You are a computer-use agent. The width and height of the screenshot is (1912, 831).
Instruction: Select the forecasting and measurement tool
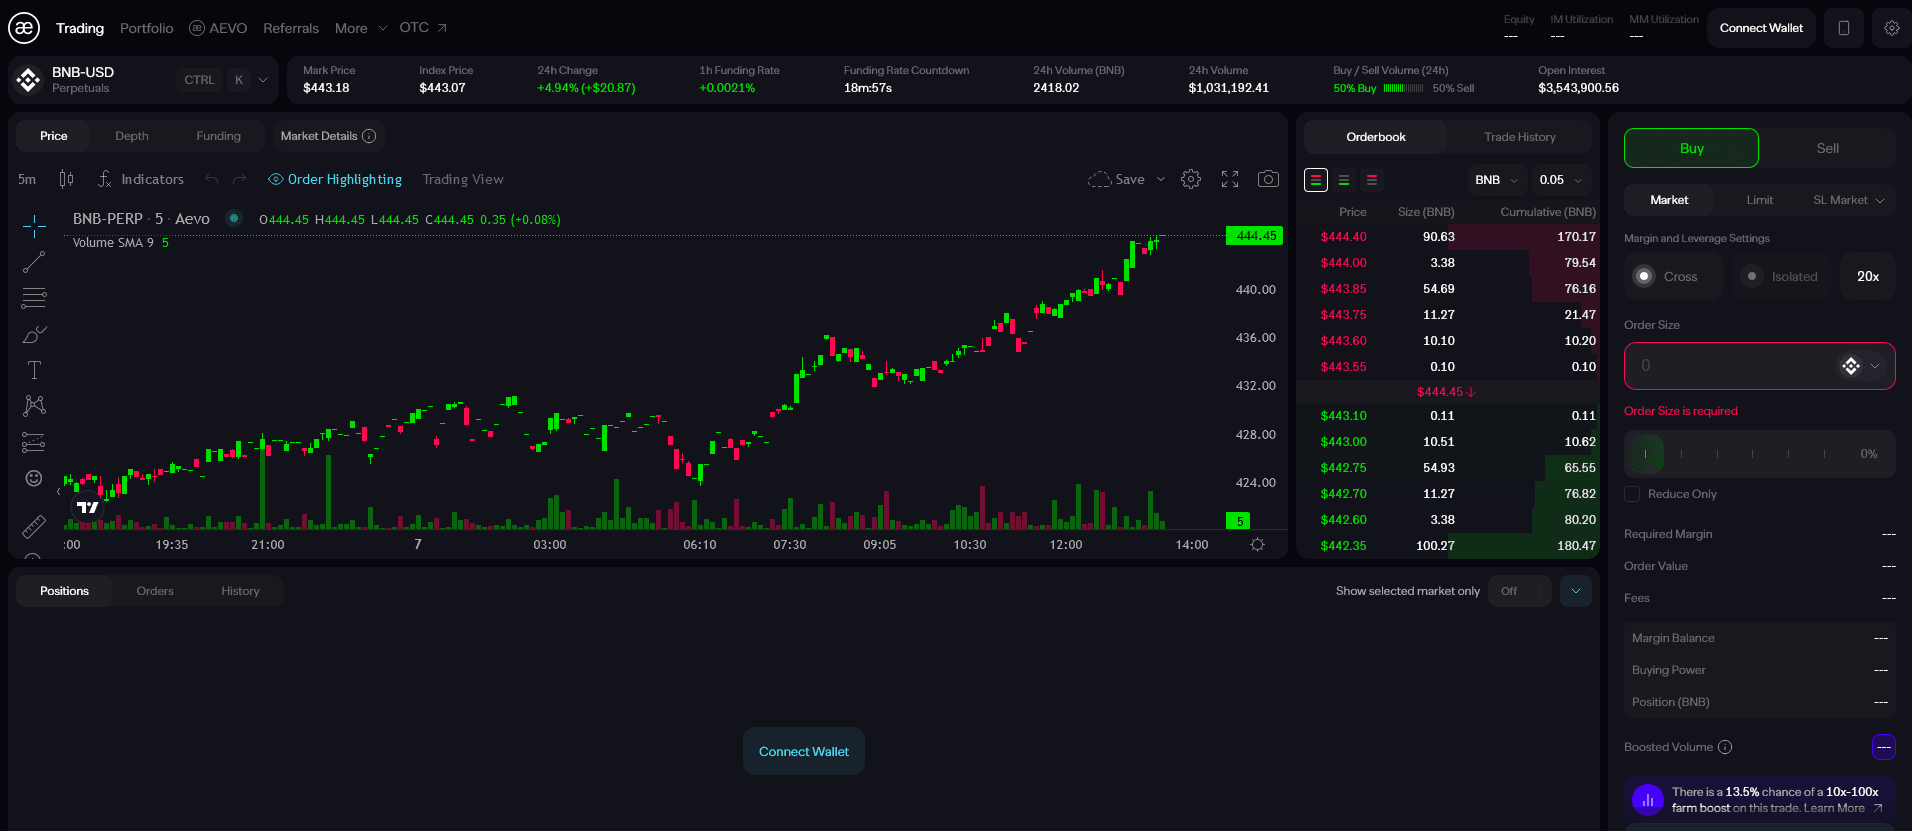tap(34, 442)
